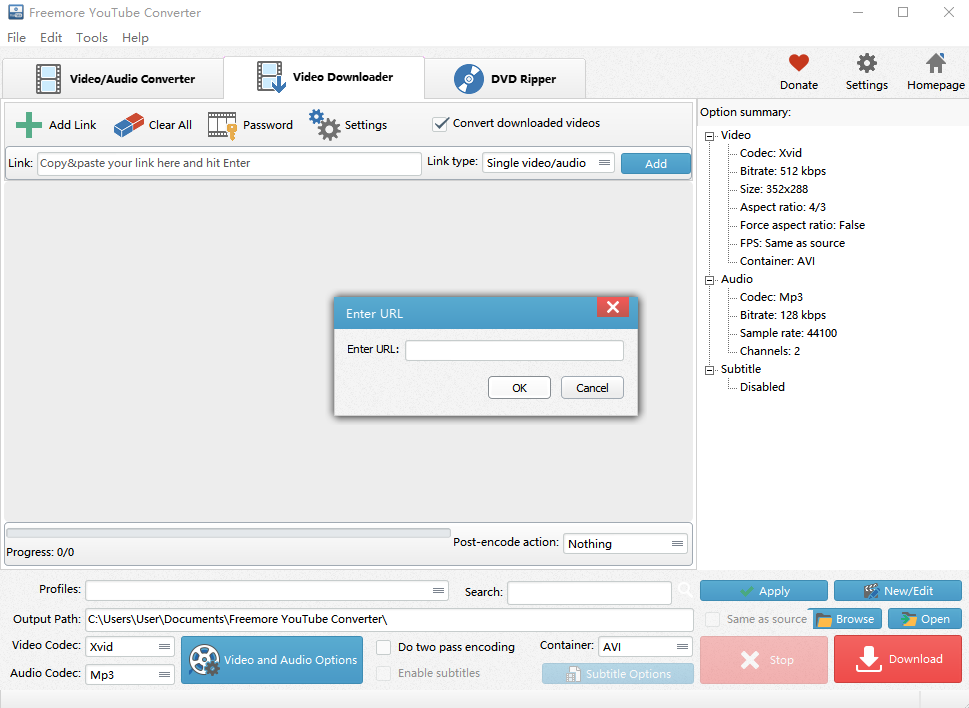Image resolution: width=969 pixels, height=708 pixels.
Task: Switch to Video/Audio Converter tab
Action: (113, 78)
